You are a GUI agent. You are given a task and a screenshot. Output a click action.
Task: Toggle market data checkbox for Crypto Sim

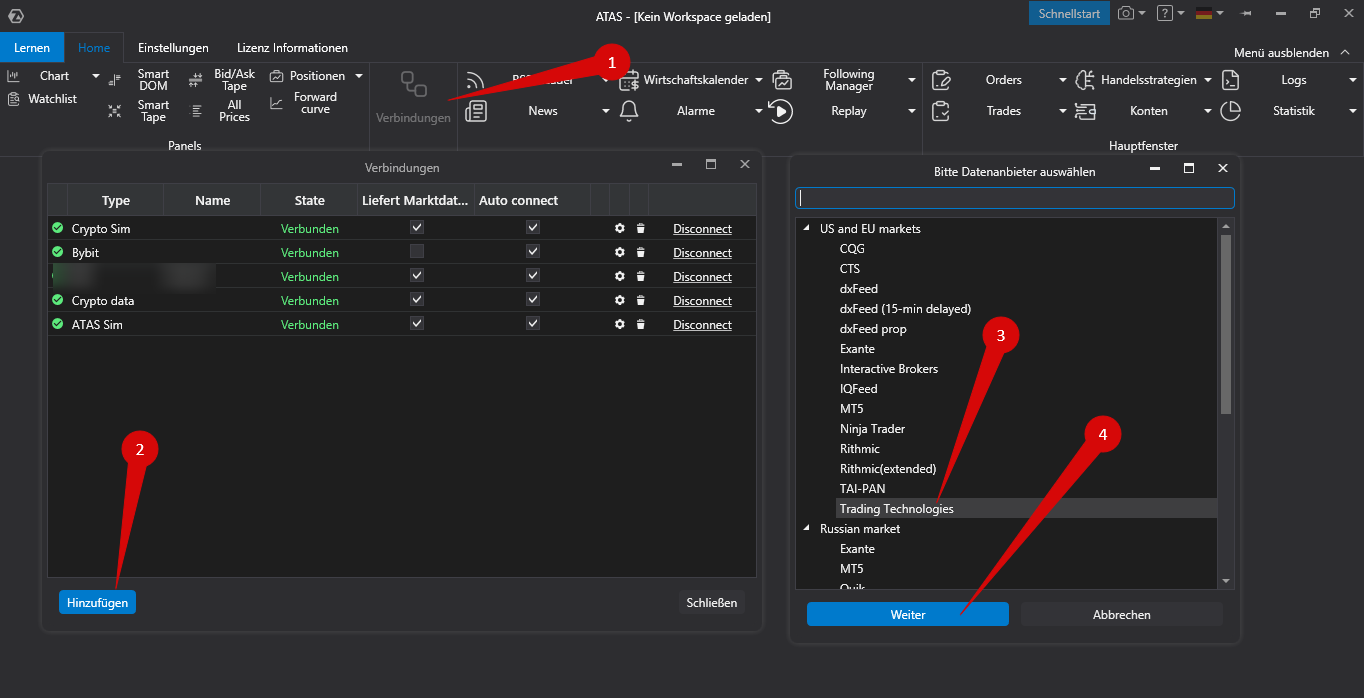click(x=417, y=228)
